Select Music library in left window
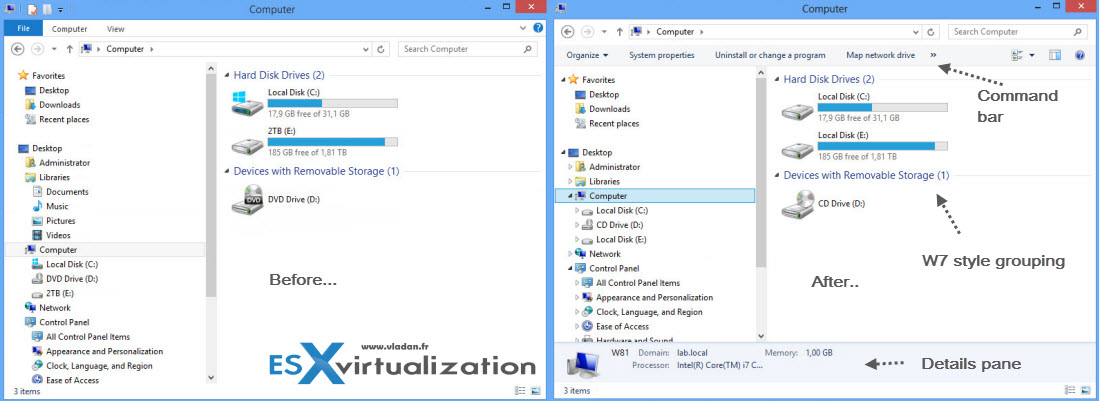Screen dimensions: 1100x401 click(51, 206)
